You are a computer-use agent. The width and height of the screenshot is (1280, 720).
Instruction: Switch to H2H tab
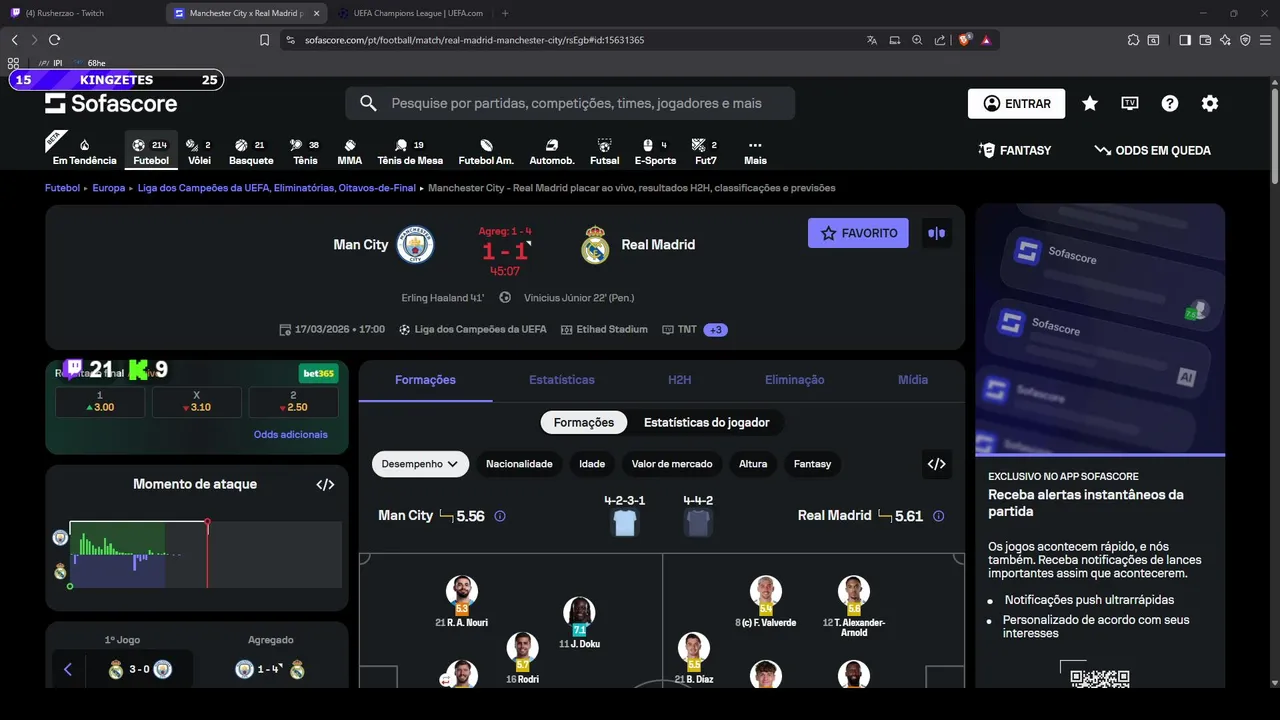(x=680, y=380)
